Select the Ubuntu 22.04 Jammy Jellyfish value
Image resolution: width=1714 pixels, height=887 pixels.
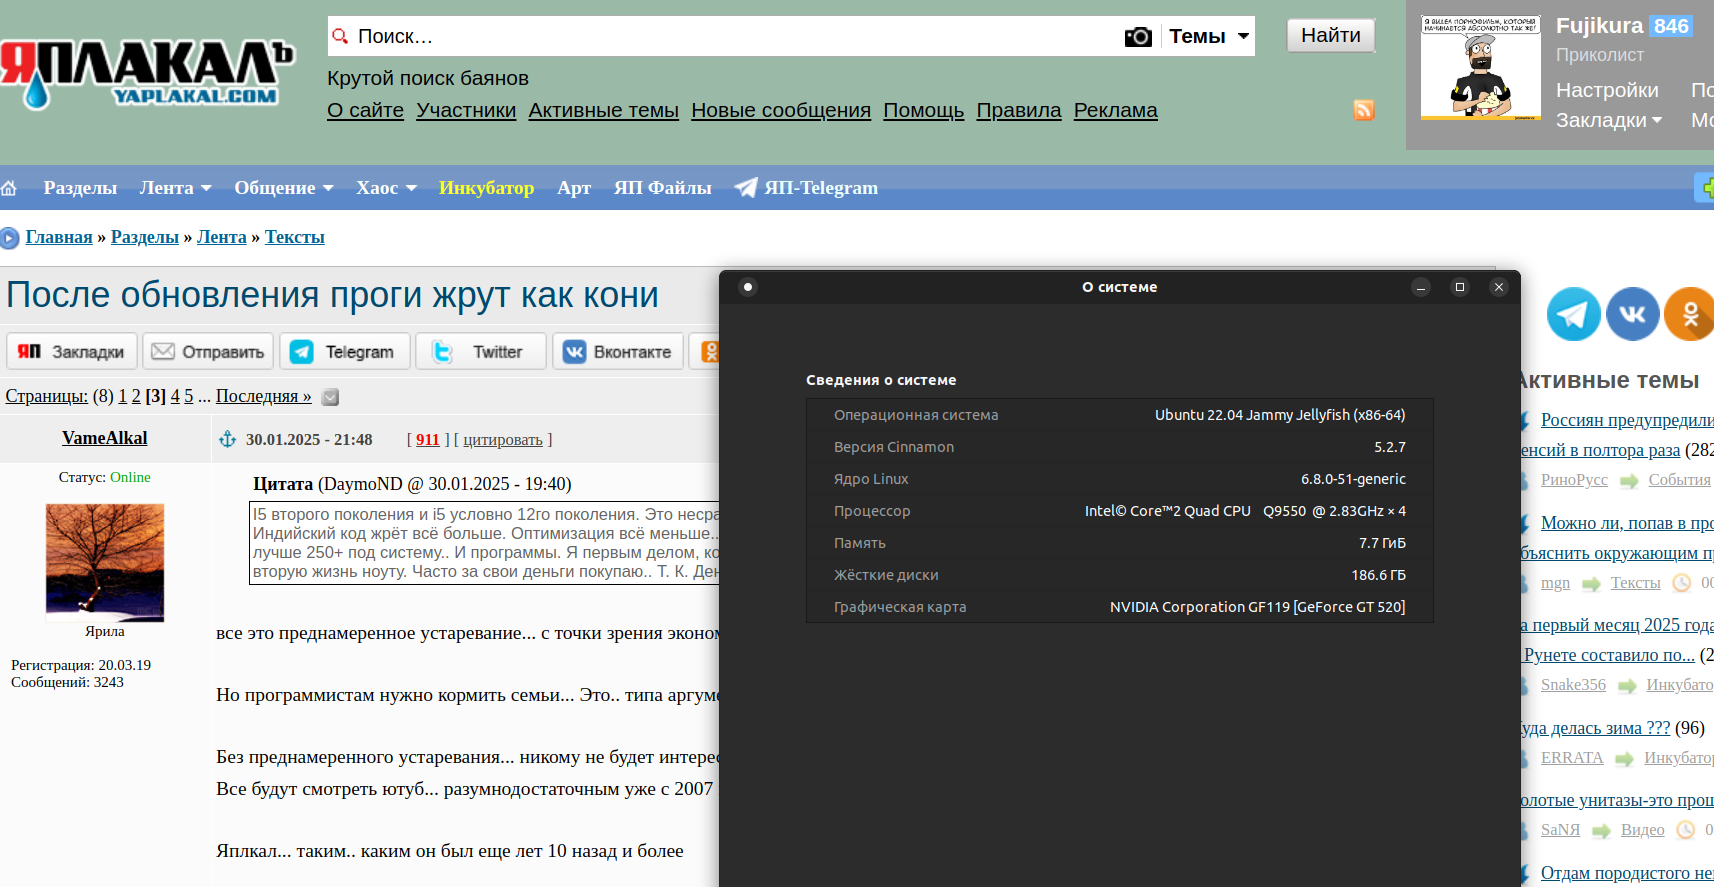click(1280, 415)
